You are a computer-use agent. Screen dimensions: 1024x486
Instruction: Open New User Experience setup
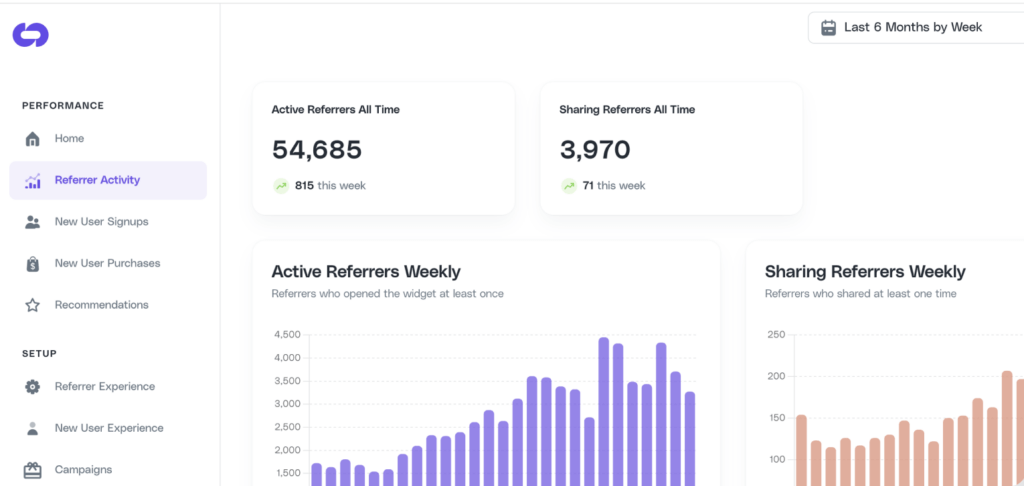point(108,429)
